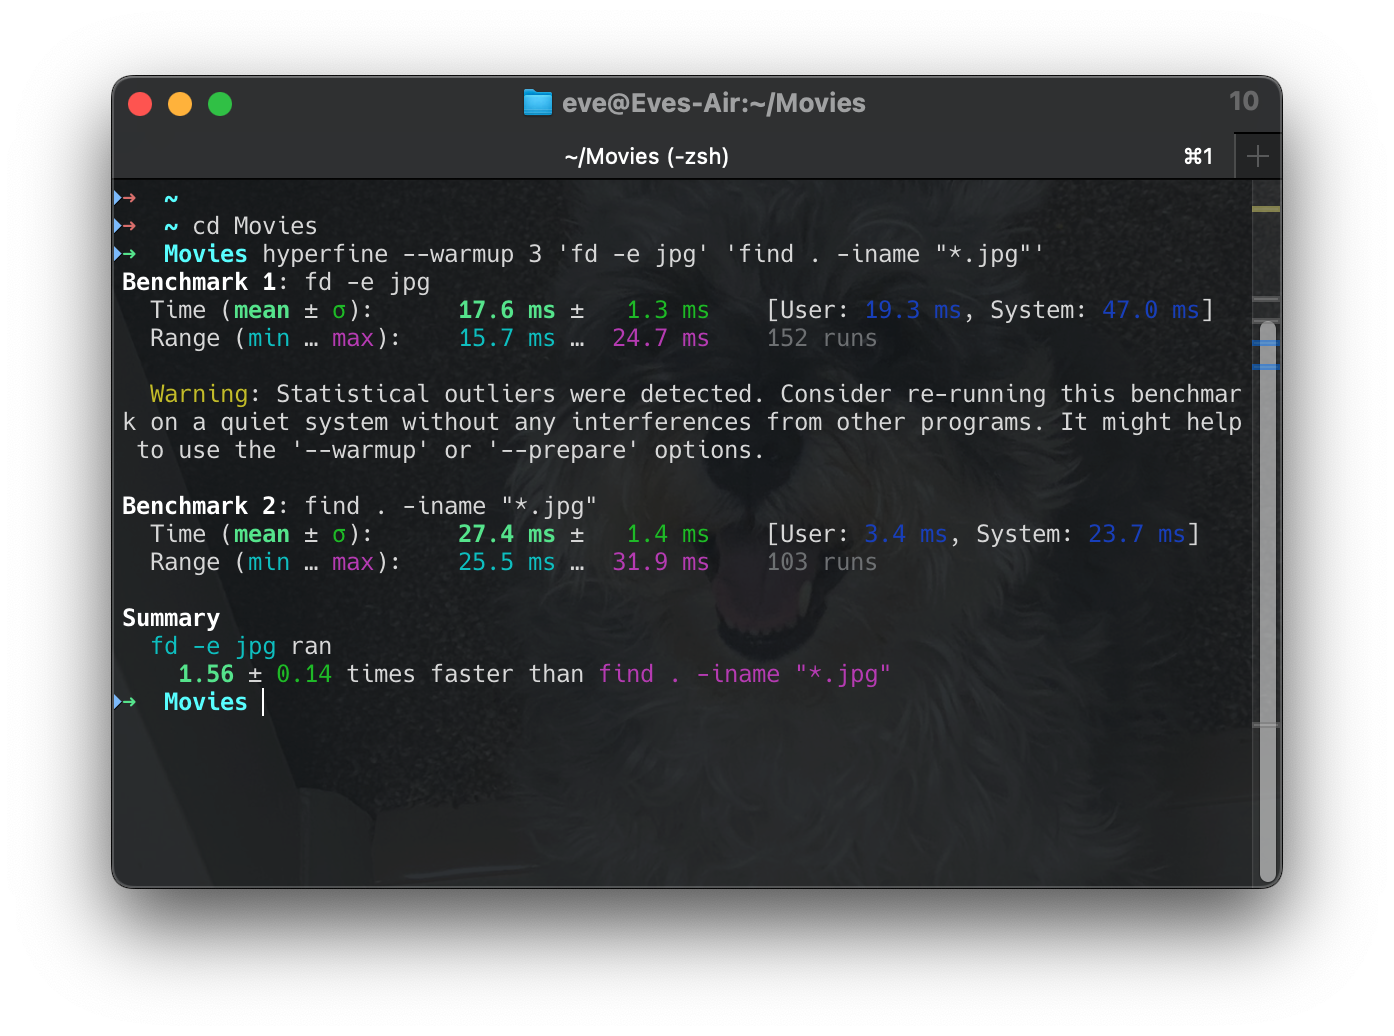Image resolution: width=1394 pixels, height=1036 pixels.
Task: Click the 'Summary' heading in output
Action: (x=170, y=618)
